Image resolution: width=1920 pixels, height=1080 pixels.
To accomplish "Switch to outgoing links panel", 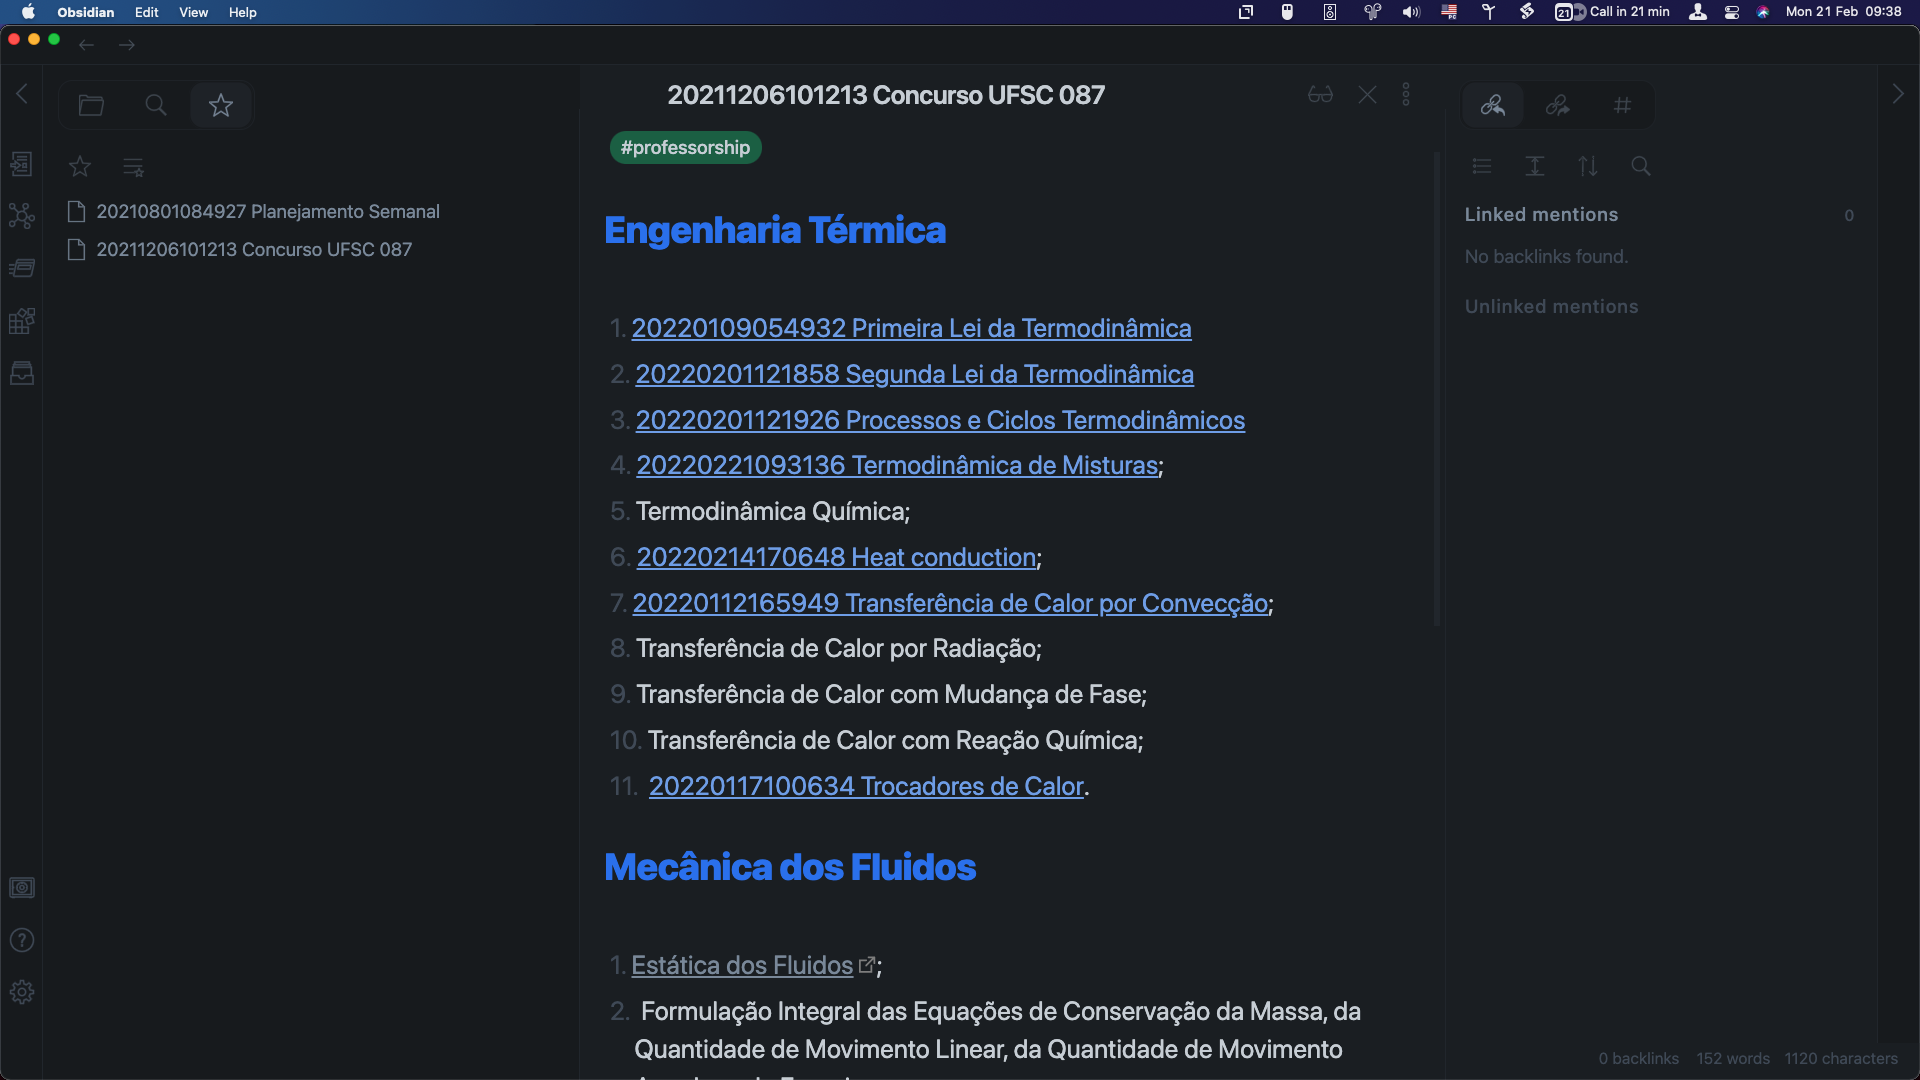I will click(x=1557, y=105).
